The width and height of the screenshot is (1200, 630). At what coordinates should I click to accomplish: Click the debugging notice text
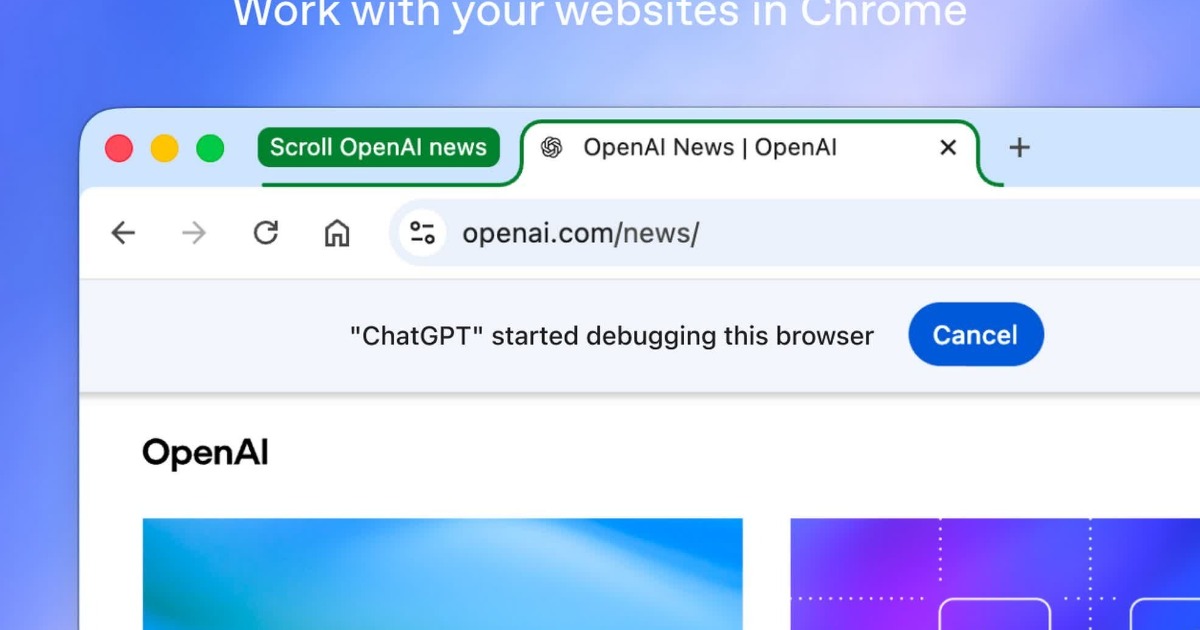612,336
